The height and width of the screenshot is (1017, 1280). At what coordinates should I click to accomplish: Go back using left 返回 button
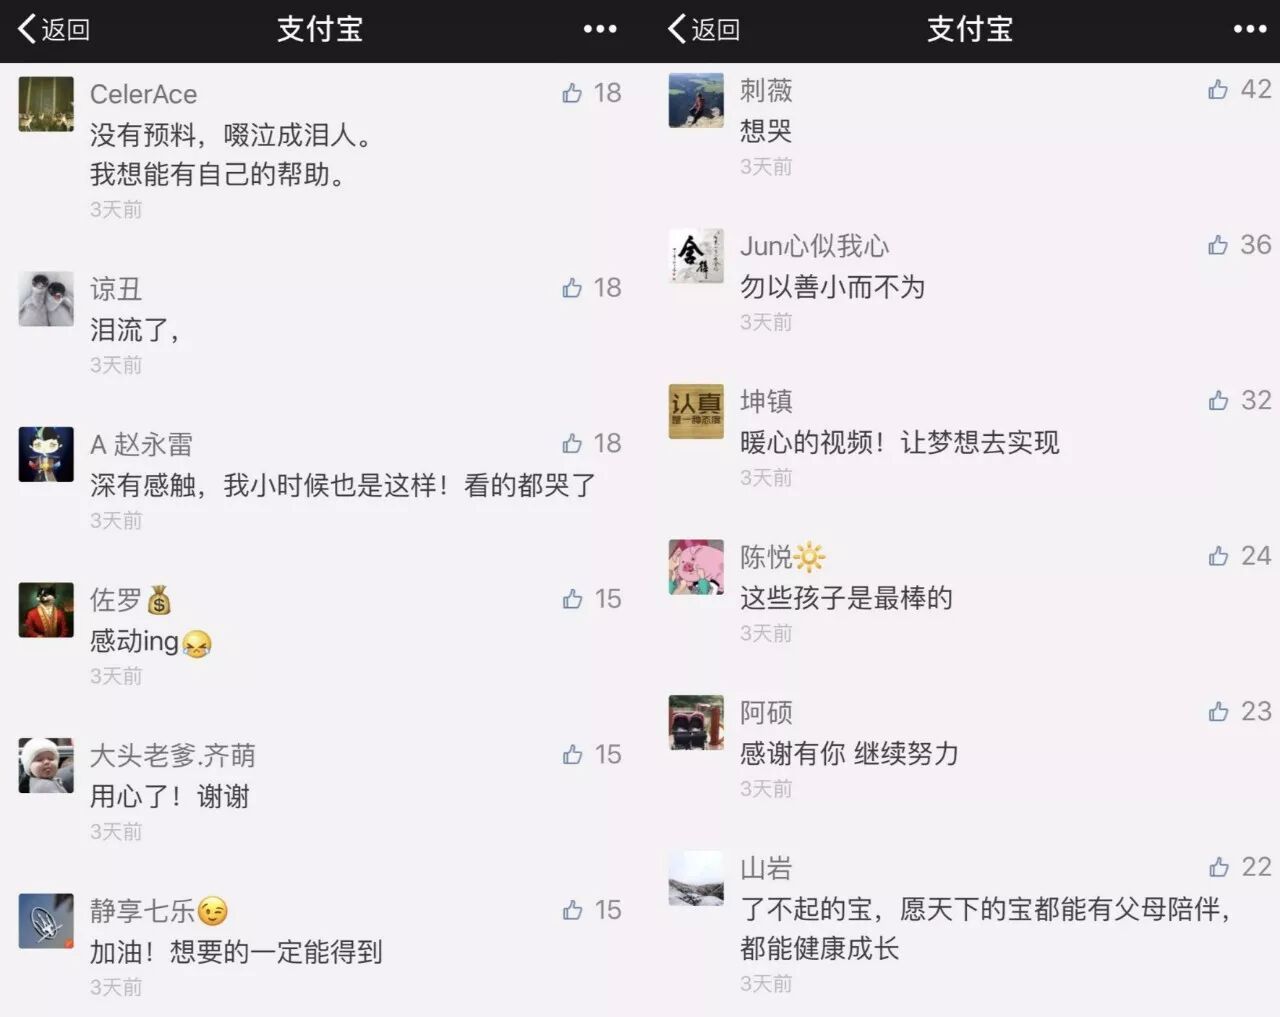tap(54, 29)
